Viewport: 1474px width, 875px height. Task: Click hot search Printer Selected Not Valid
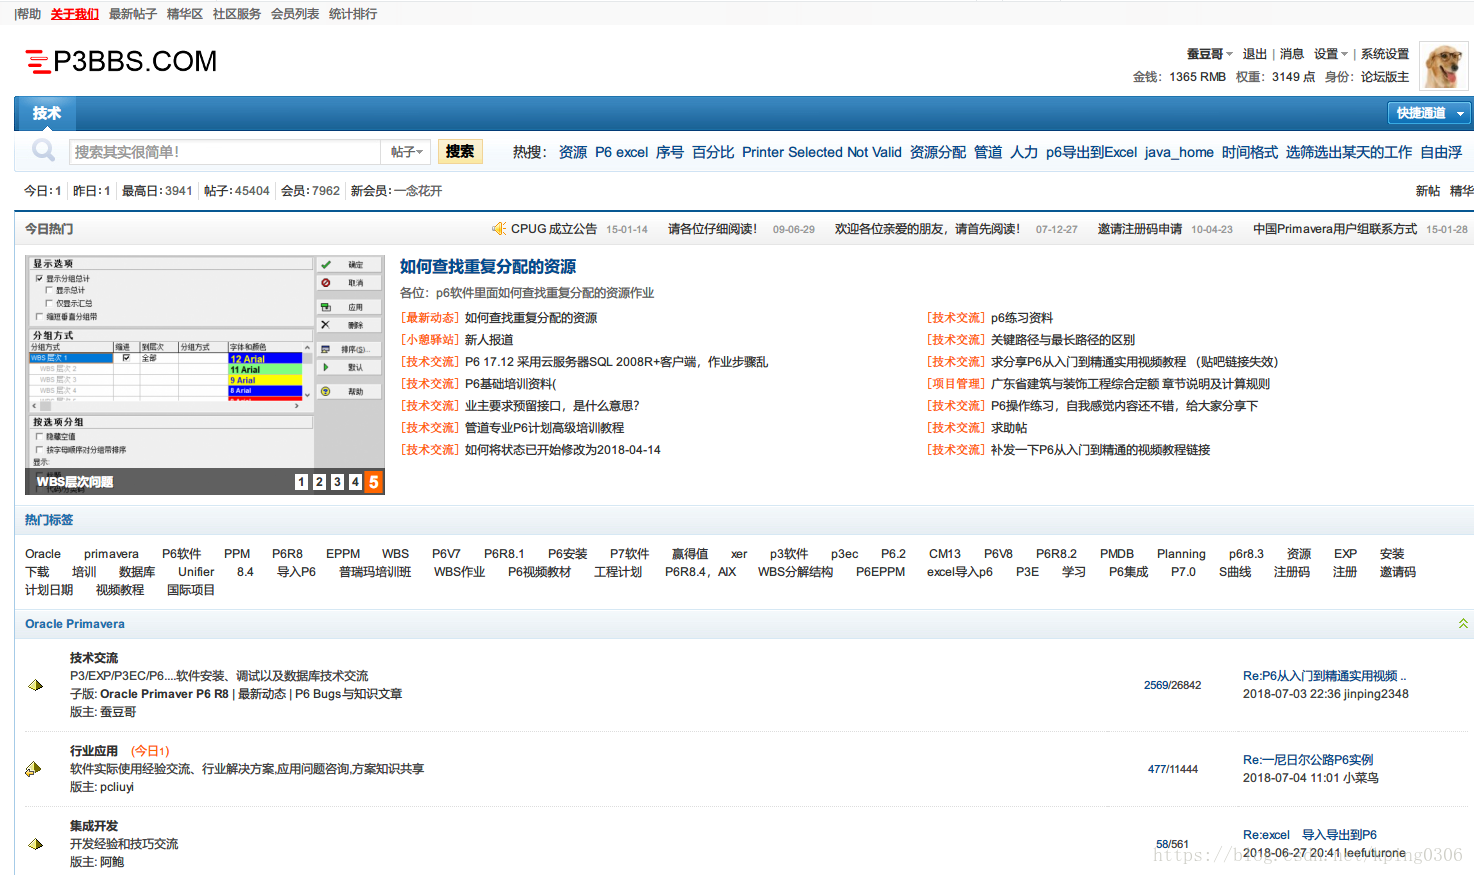pyautogui.click(x=822, y=152)
